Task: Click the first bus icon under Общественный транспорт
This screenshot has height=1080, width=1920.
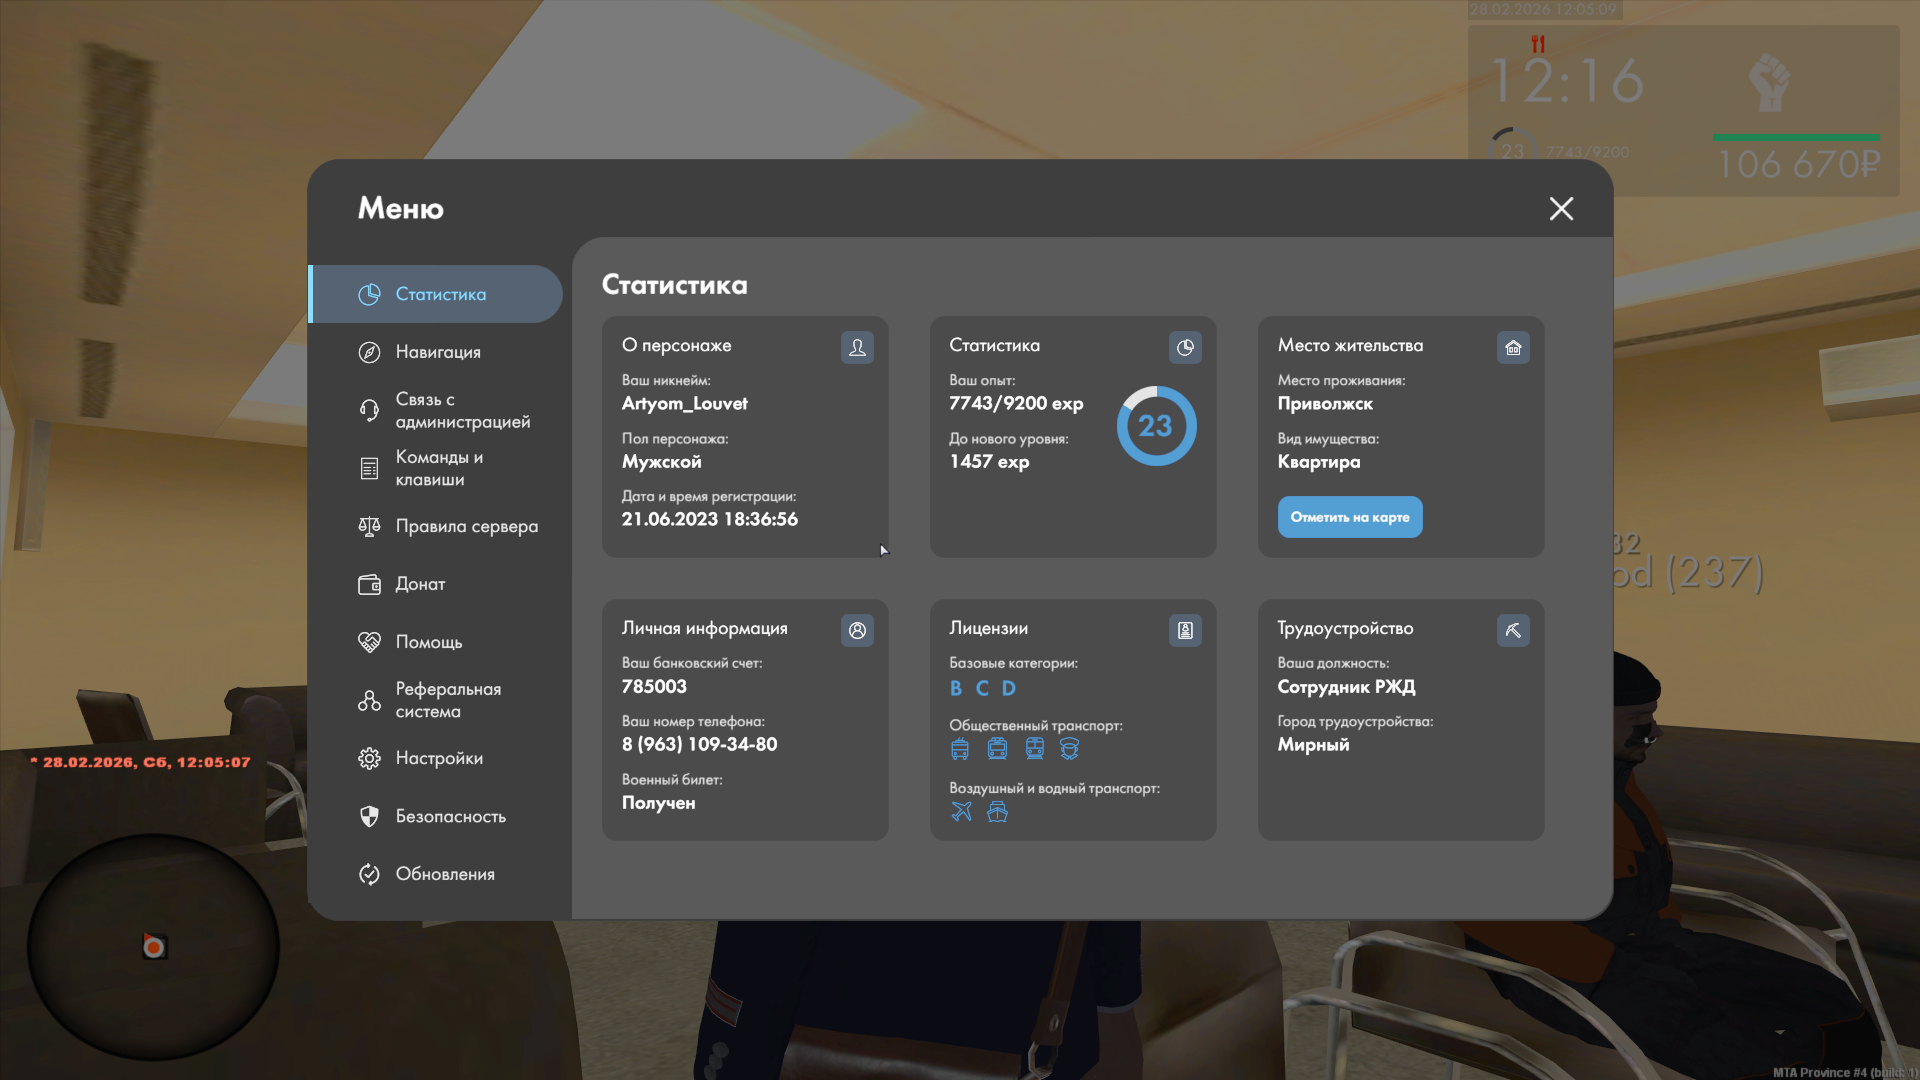Action: pyautogui.click(x=960, y=748)
